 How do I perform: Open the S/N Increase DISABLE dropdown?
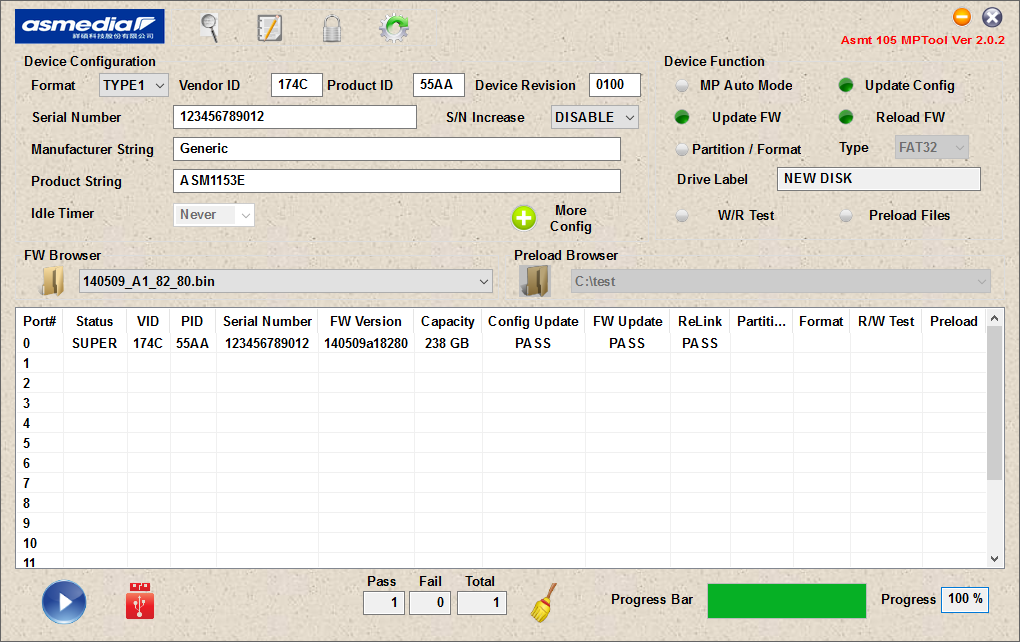tap(595, 117)
